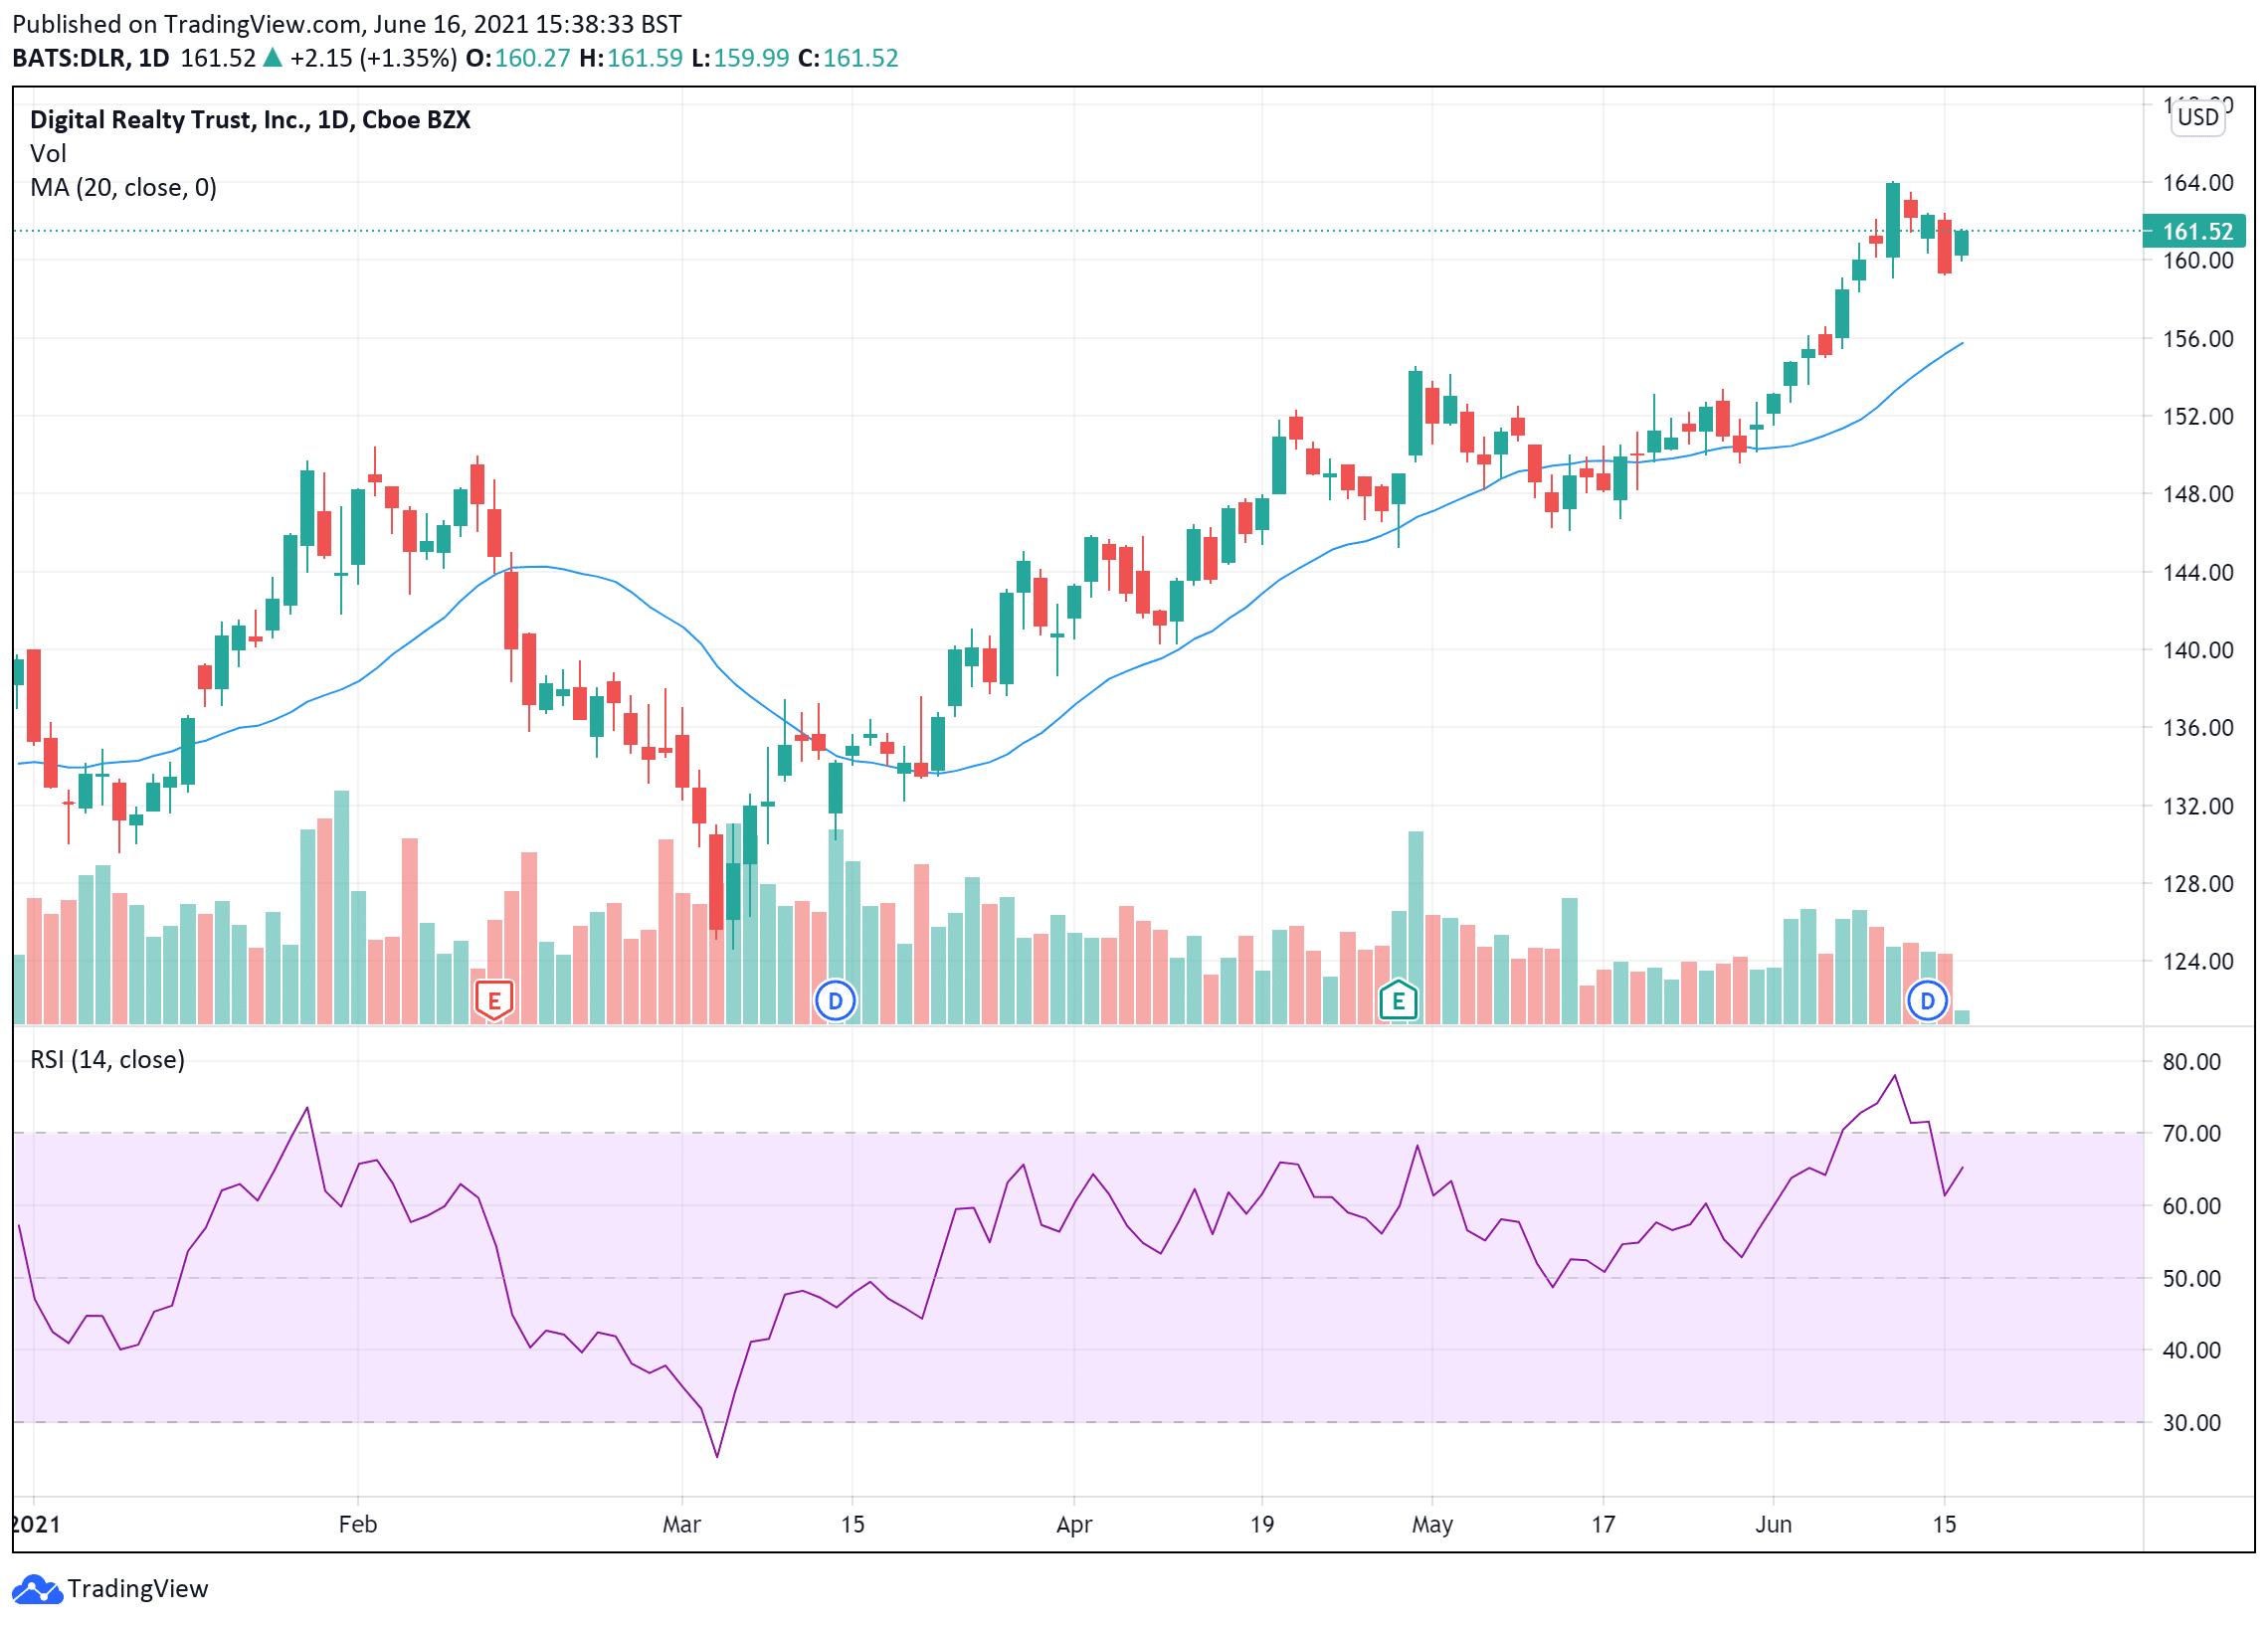Viewport: 2268px width, 1625px height.
Task: Click the O:160.27 open value
Action: tap(518, 58)
